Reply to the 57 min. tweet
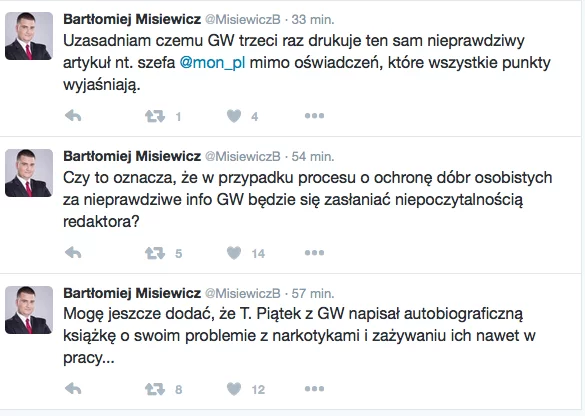 pyautogui.click(x=73, y=389)
